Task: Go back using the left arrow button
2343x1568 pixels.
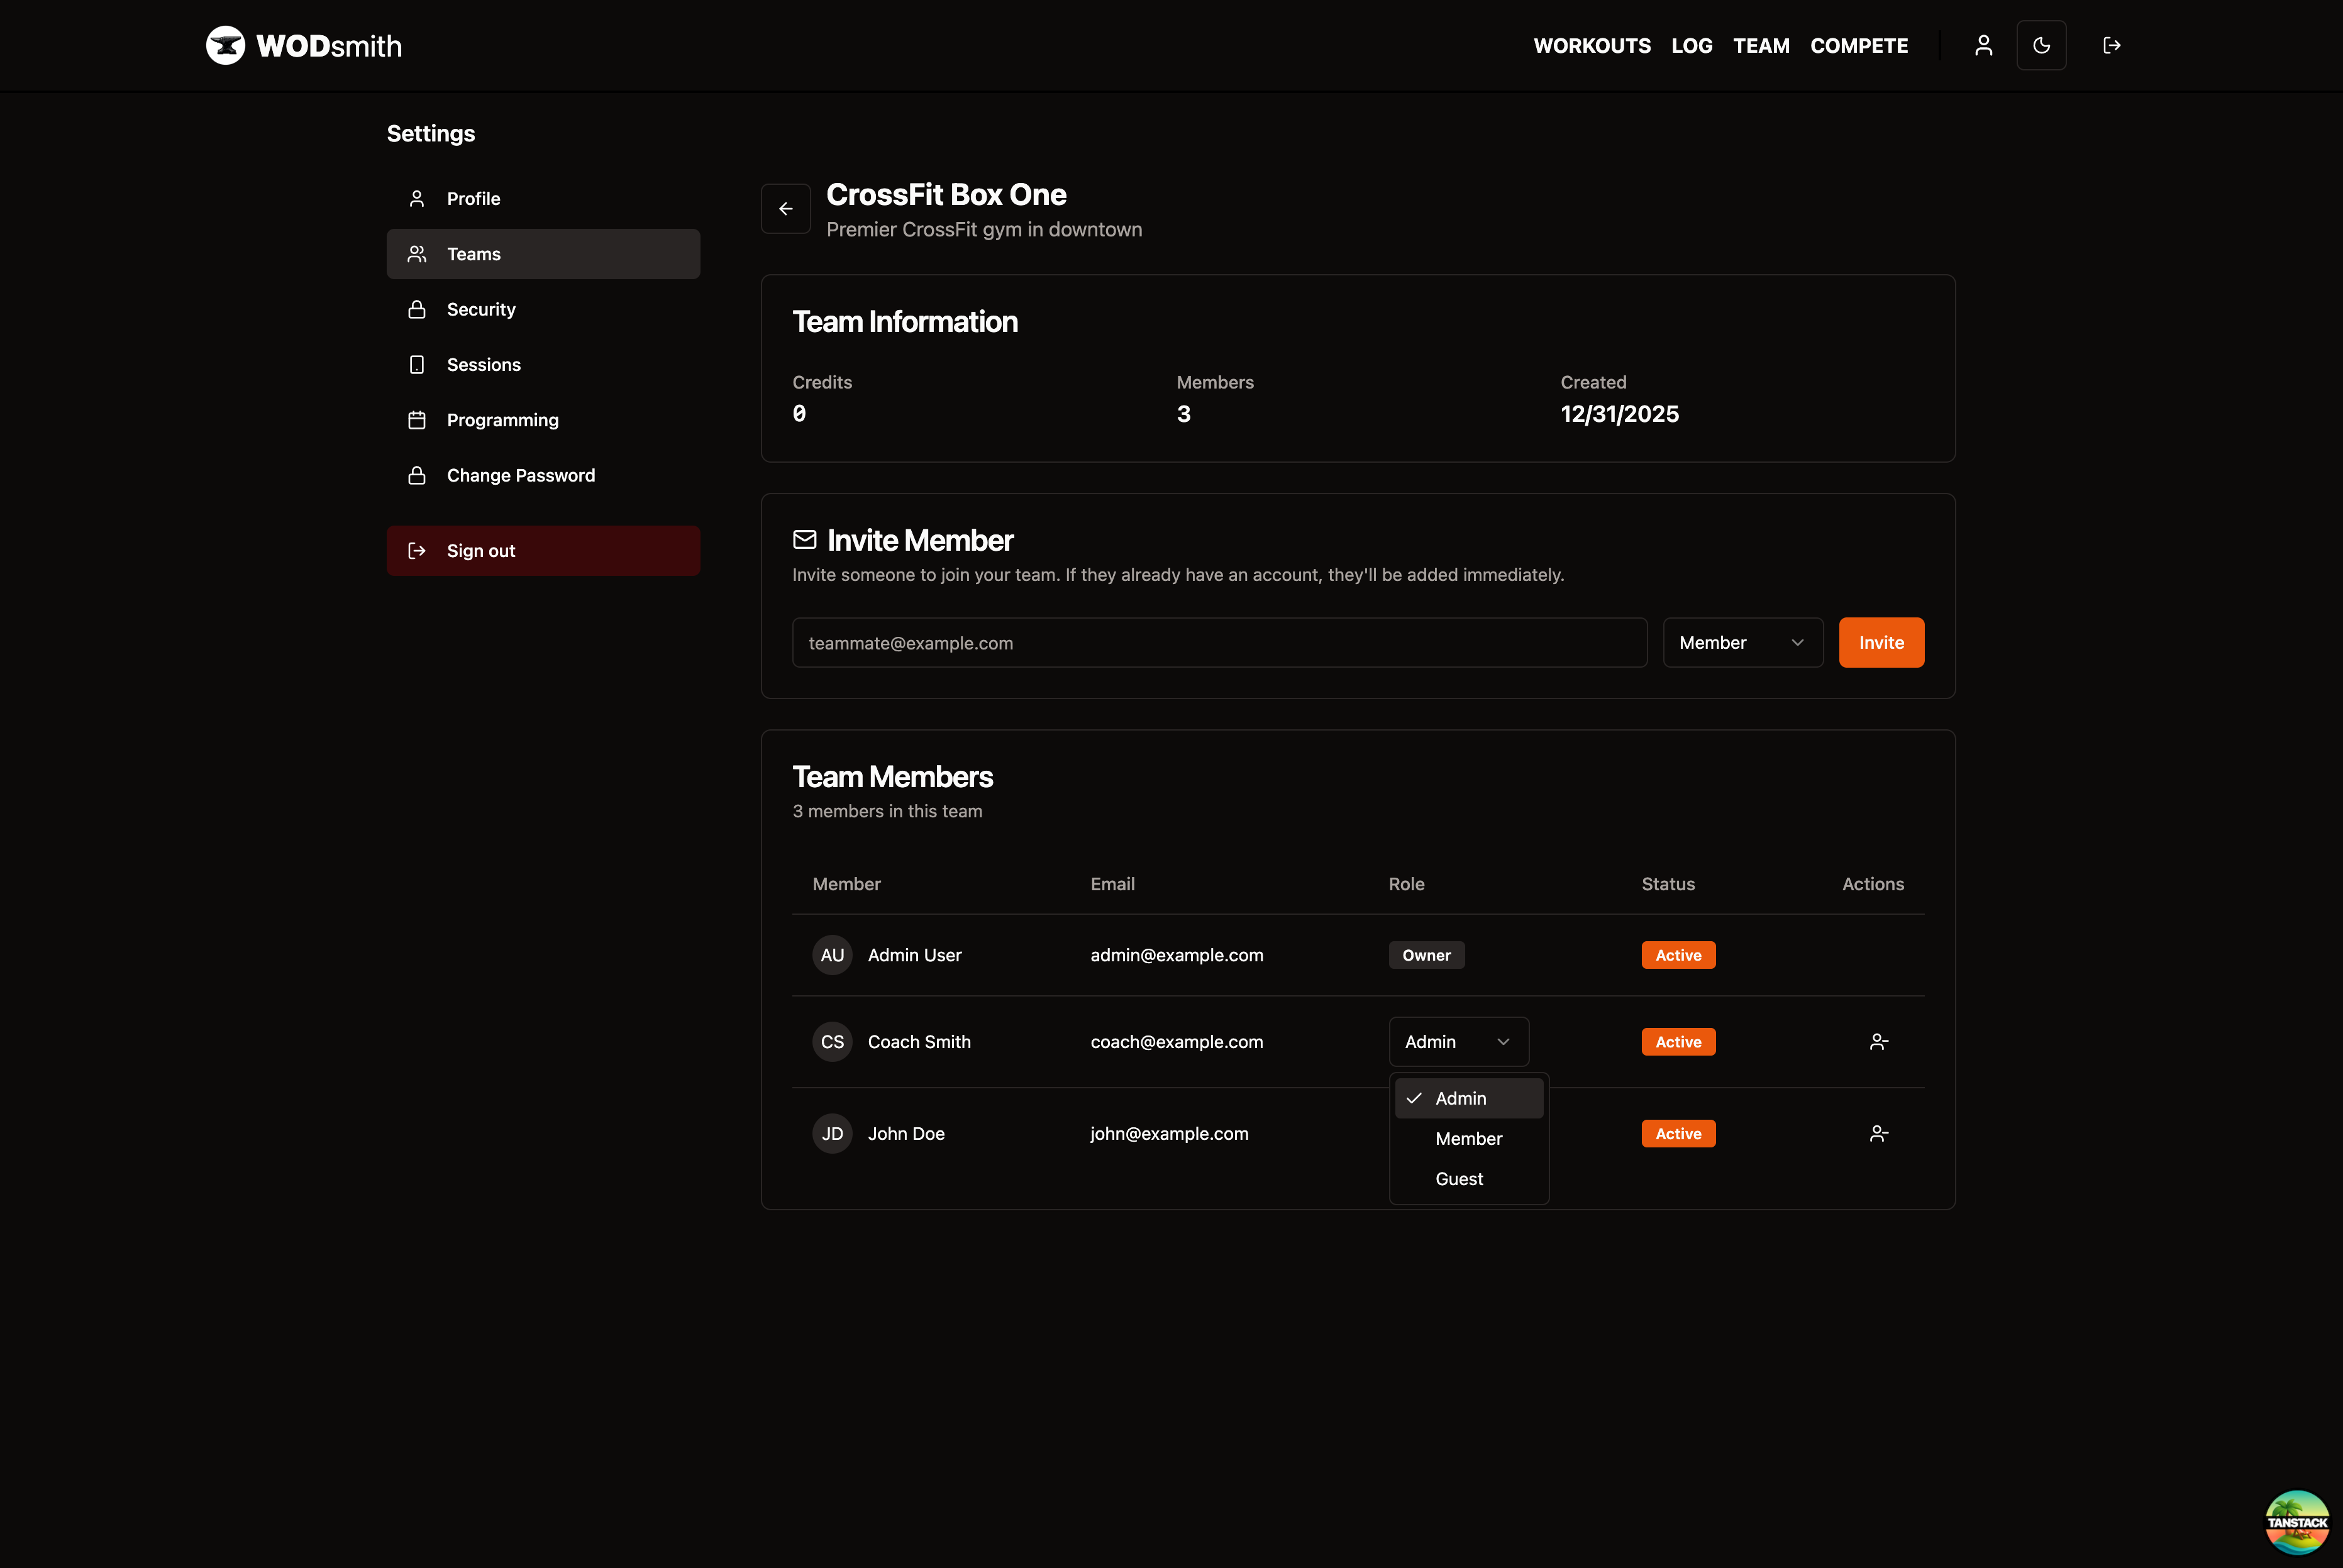Action: pyautogui.click(x=785, y=209)
